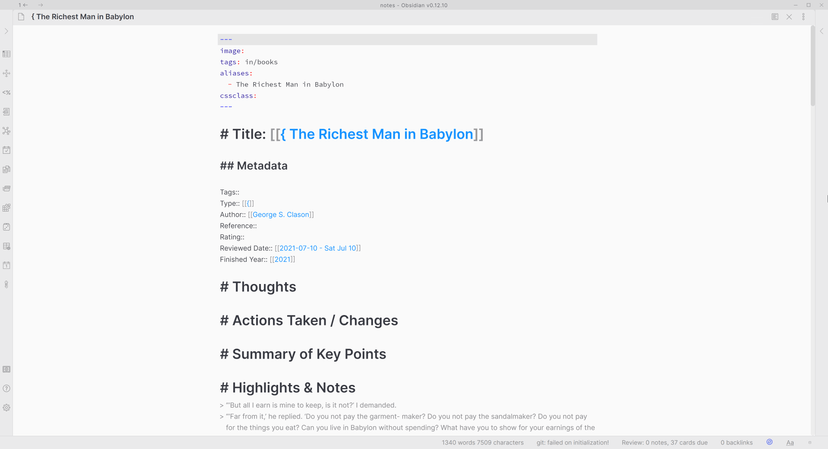This screenshot has height=449, width=828.
Task: Click the blocks-with-plus ribbon icon
Action: tap(6, 208)
